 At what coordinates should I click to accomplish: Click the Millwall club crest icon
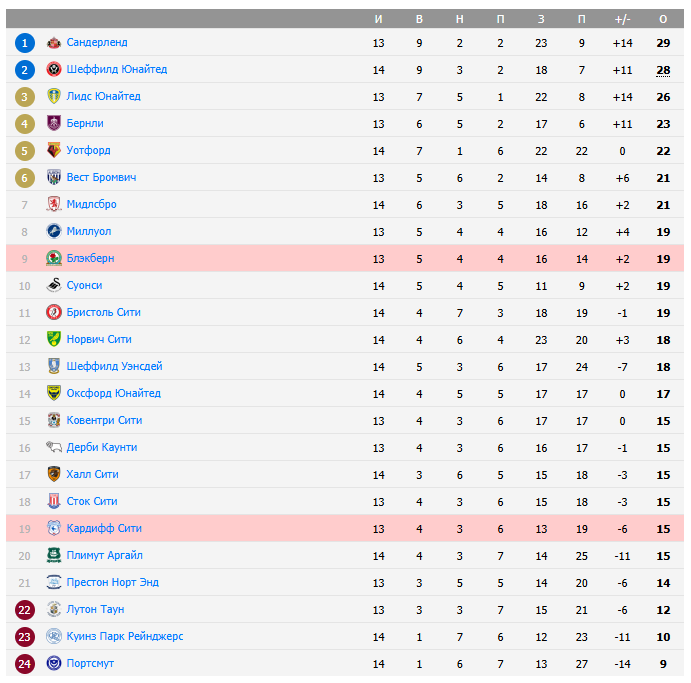click(54, 232)
